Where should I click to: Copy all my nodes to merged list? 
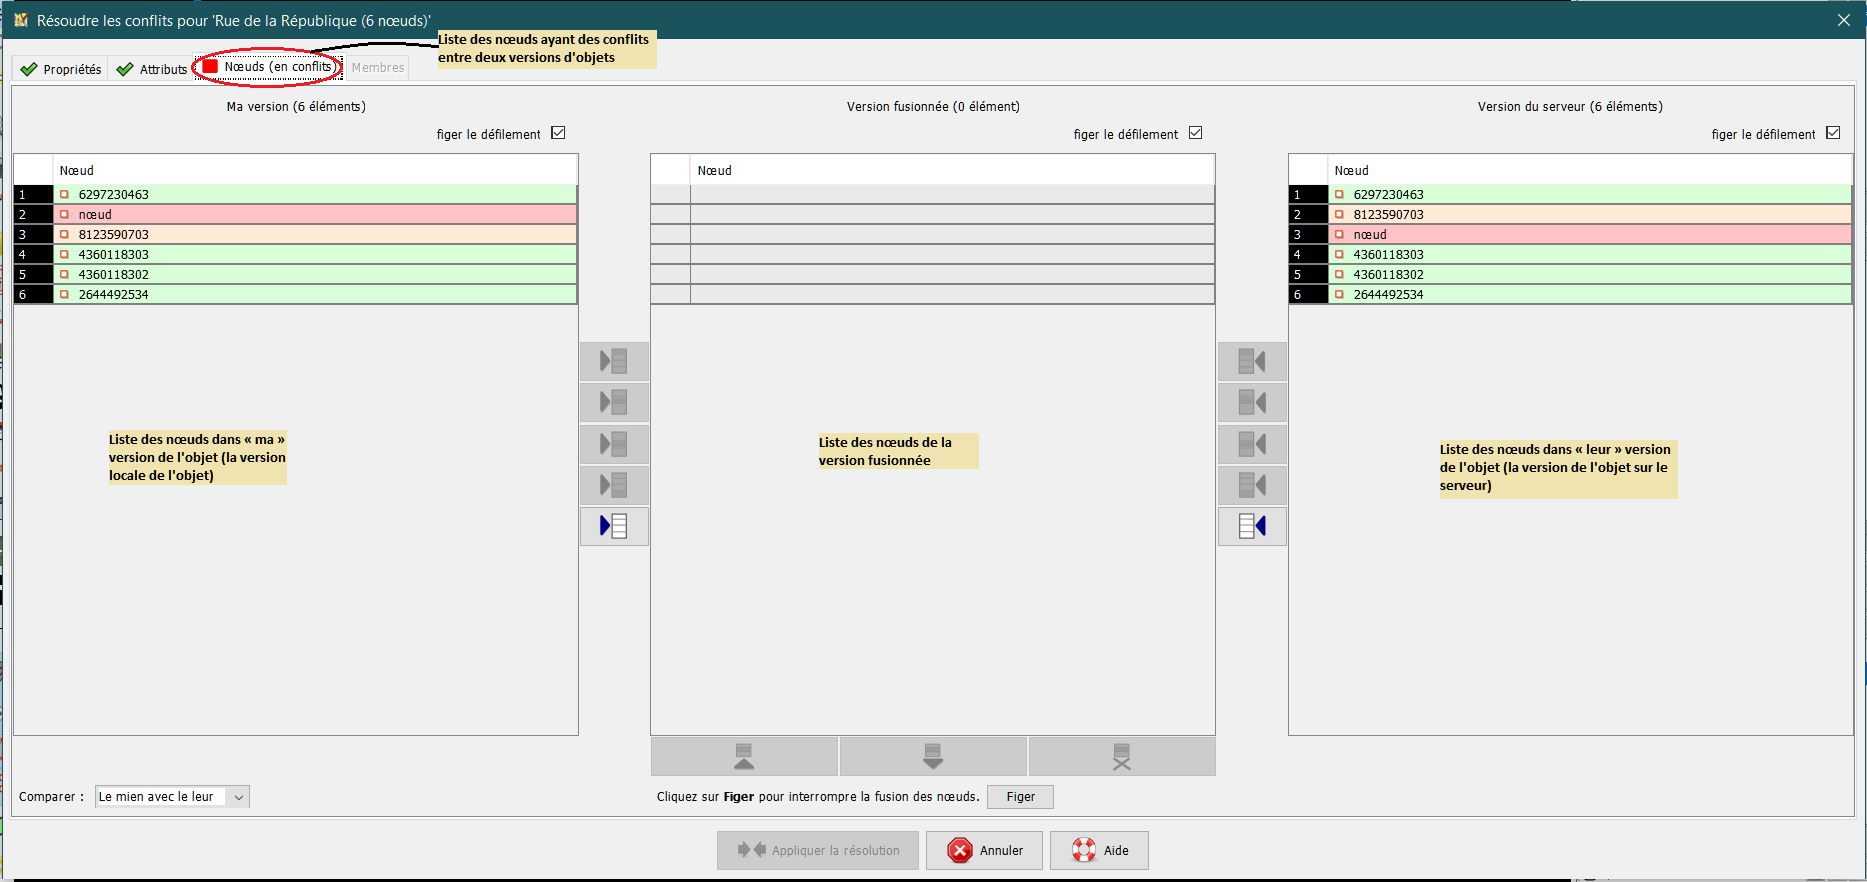pyautogui.click(x=614, y=526)
